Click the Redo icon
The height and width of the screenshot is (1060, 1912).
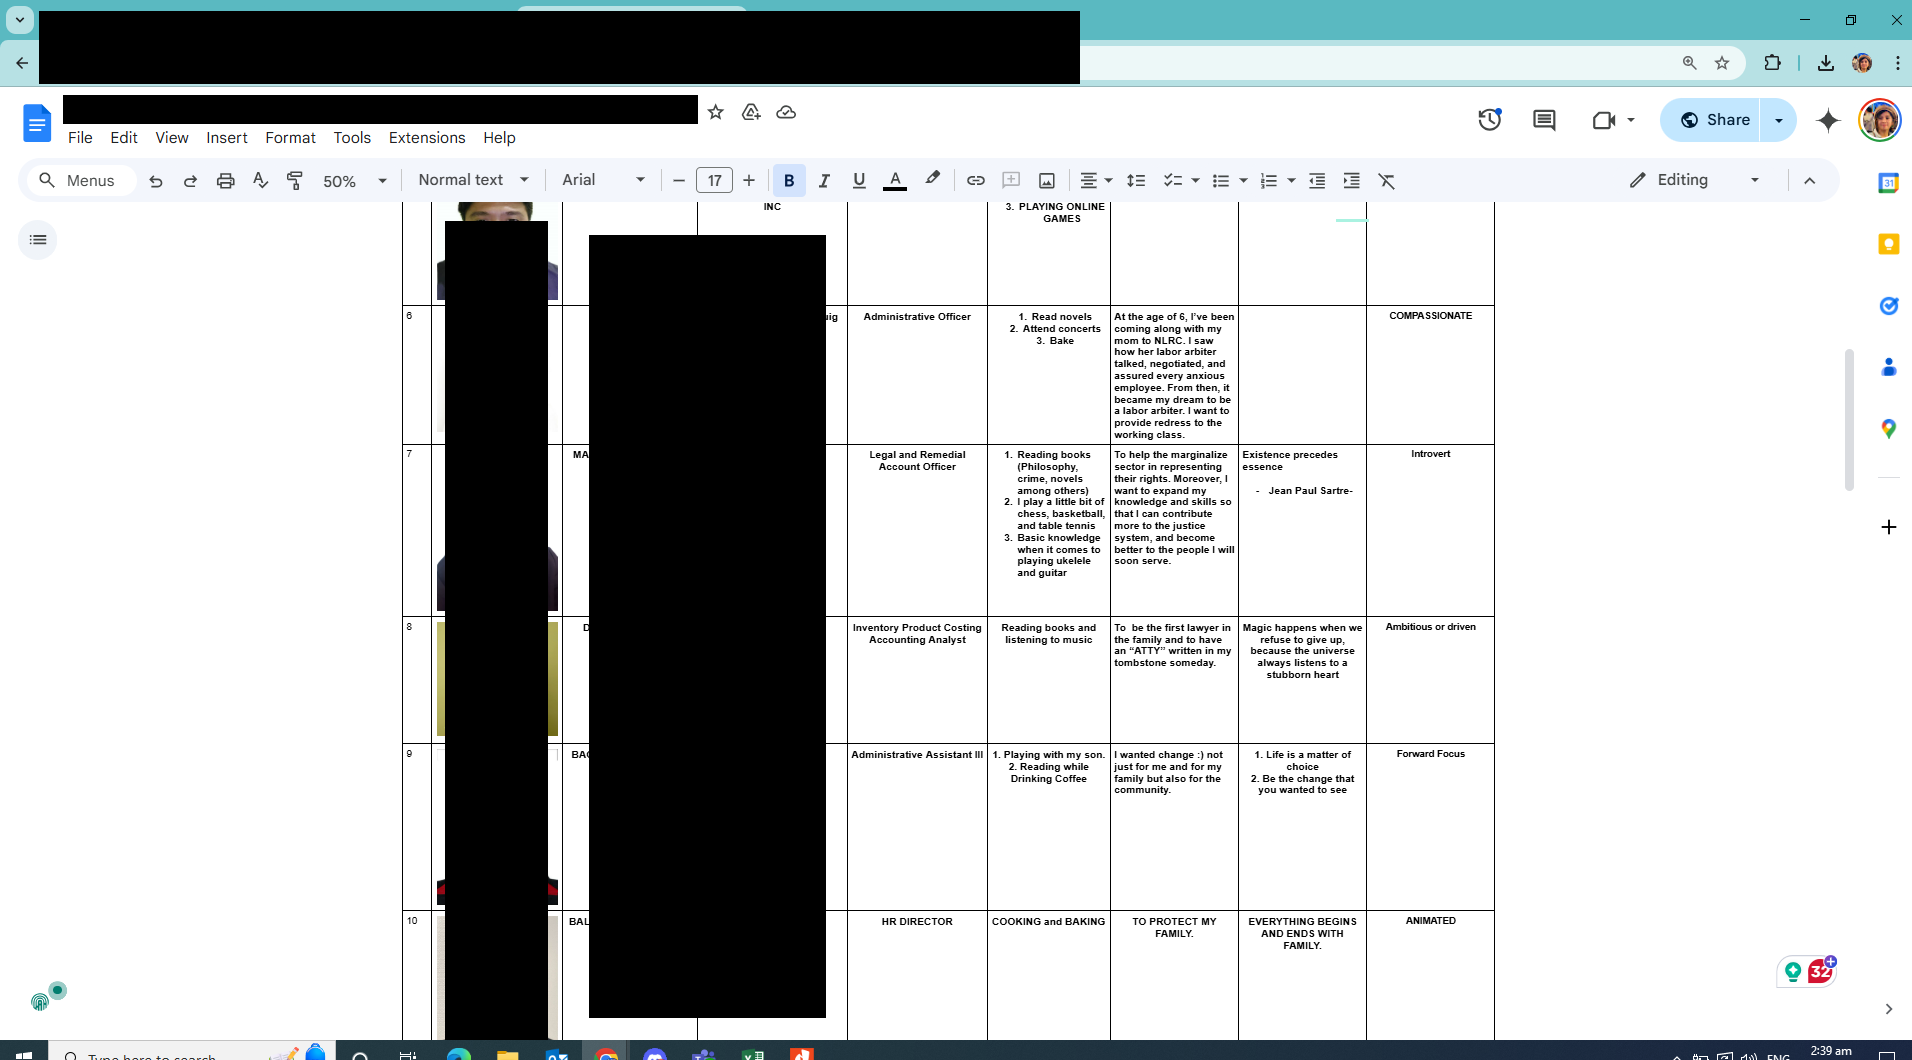click(190, 181)
